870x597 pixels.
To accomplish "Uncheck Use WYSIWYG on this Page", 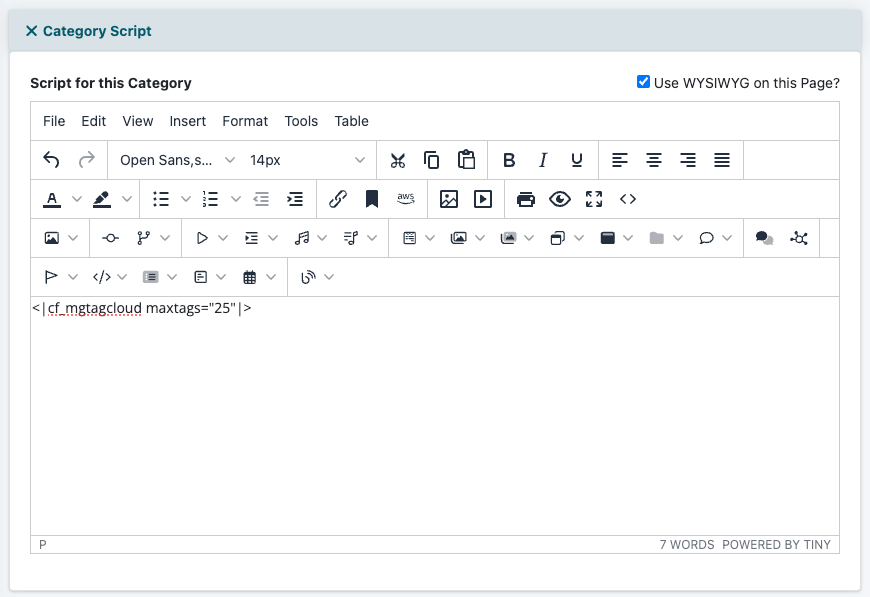I will (643, 82).
